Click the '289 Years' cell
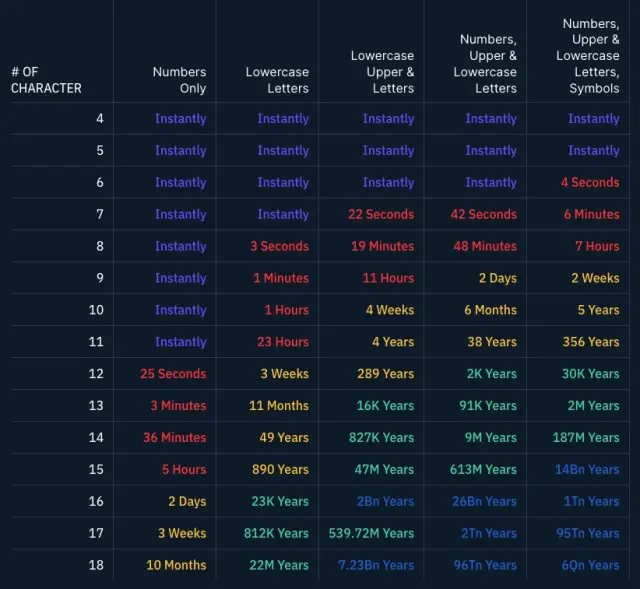This screenshot has width=640, height=589. point(385,374)
